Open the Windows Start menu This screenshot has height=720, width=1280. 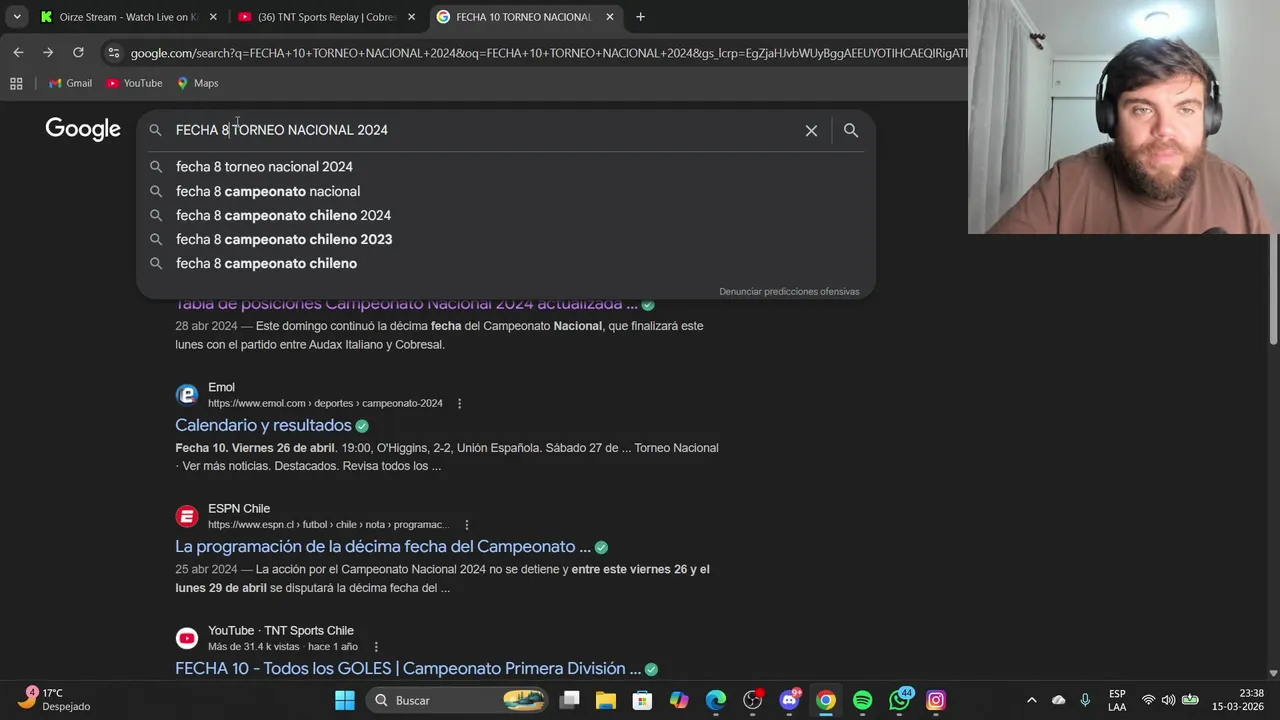click(x=345, y=700)
